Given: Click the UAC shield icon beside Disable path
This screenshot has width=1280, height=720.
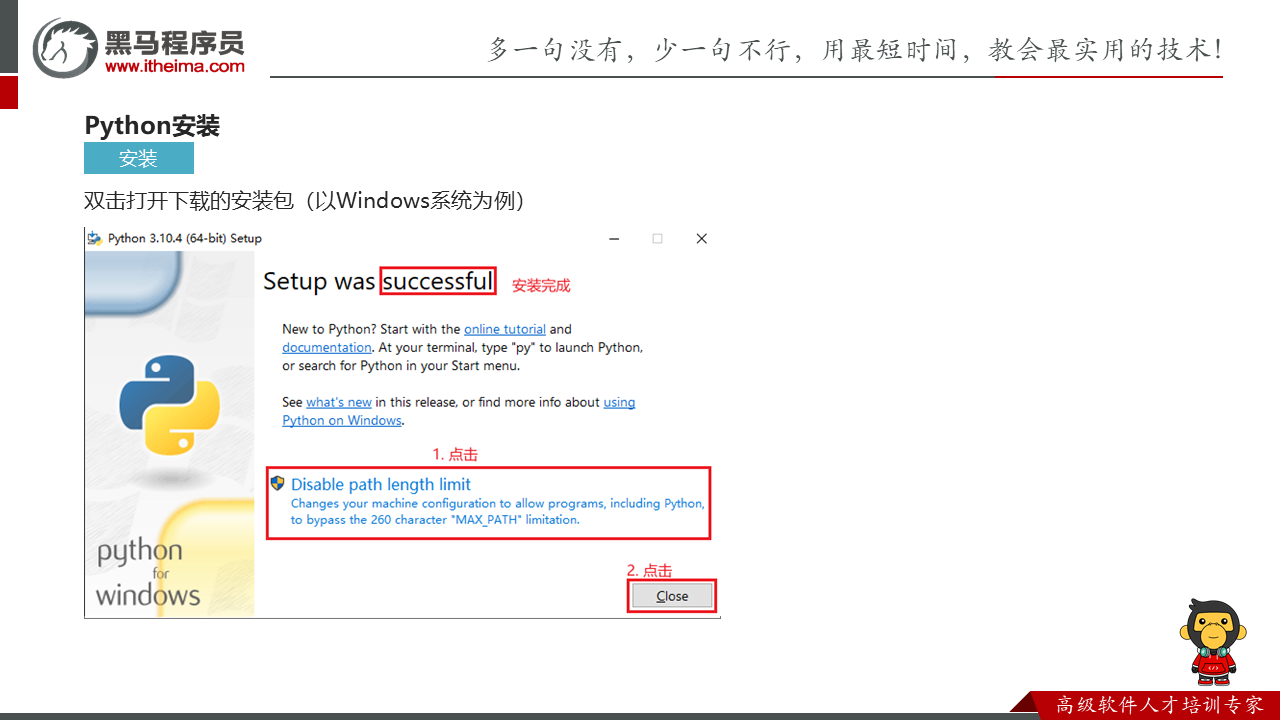Looking at the screenshot, I should [278, 483].
